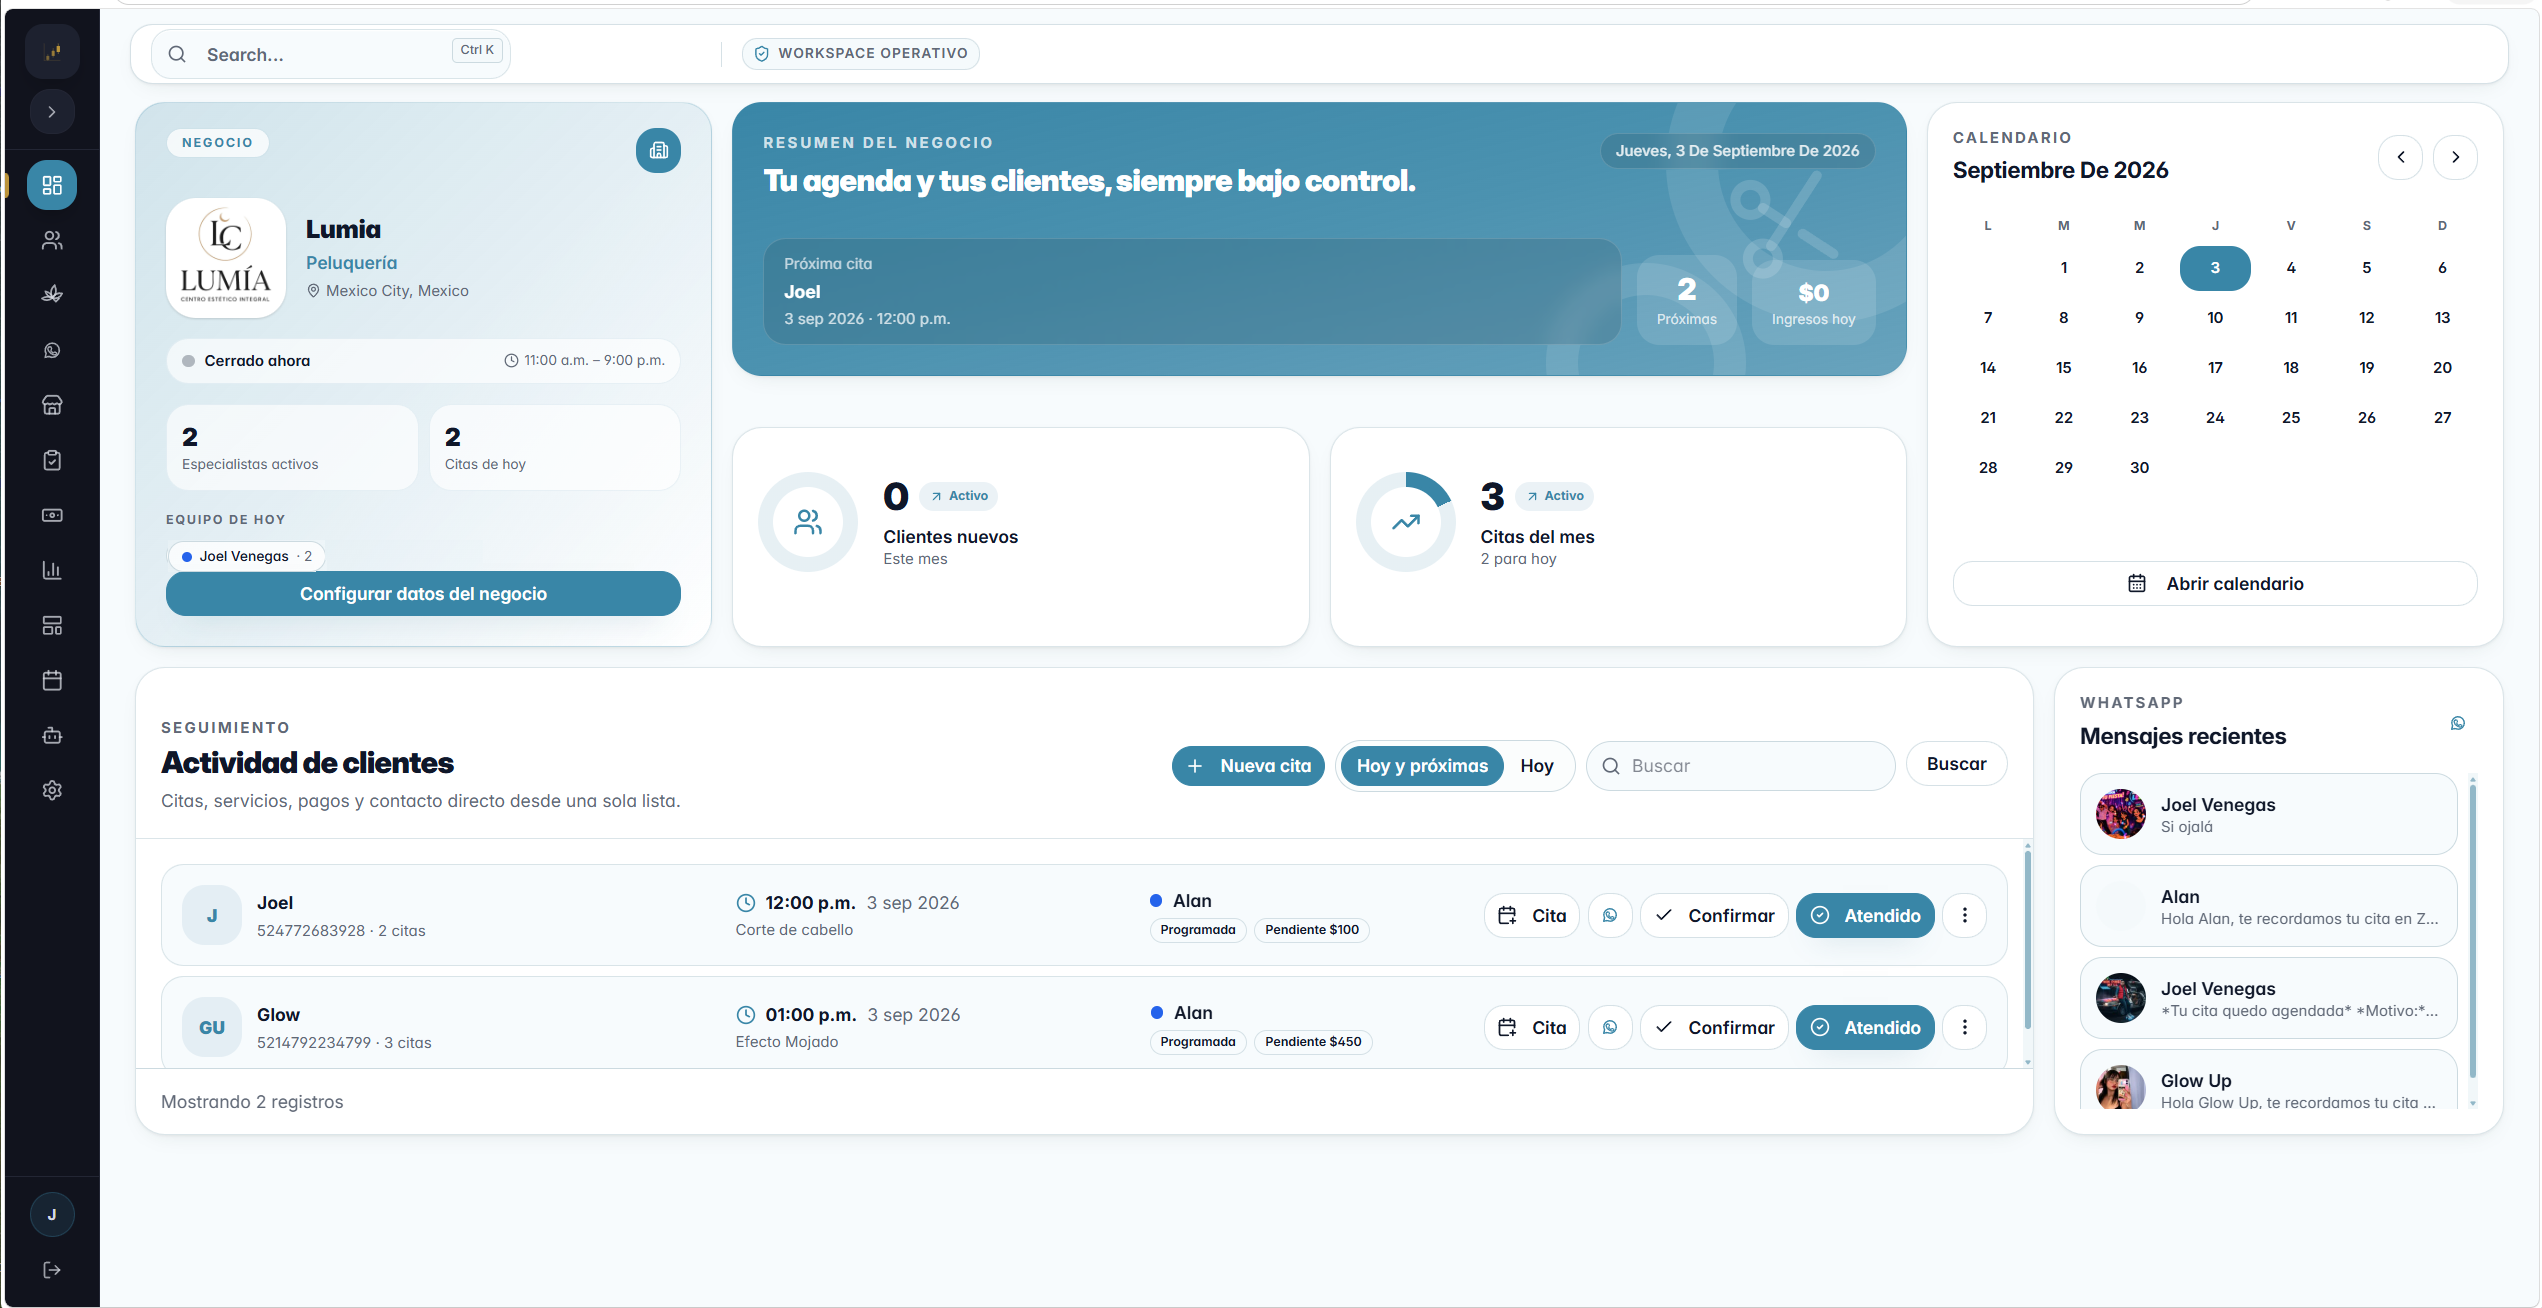The width and height of the screenshot is (2542, 1308).
Task: Open the clipboard checklist sidebar icon
Action: (52, 460)
